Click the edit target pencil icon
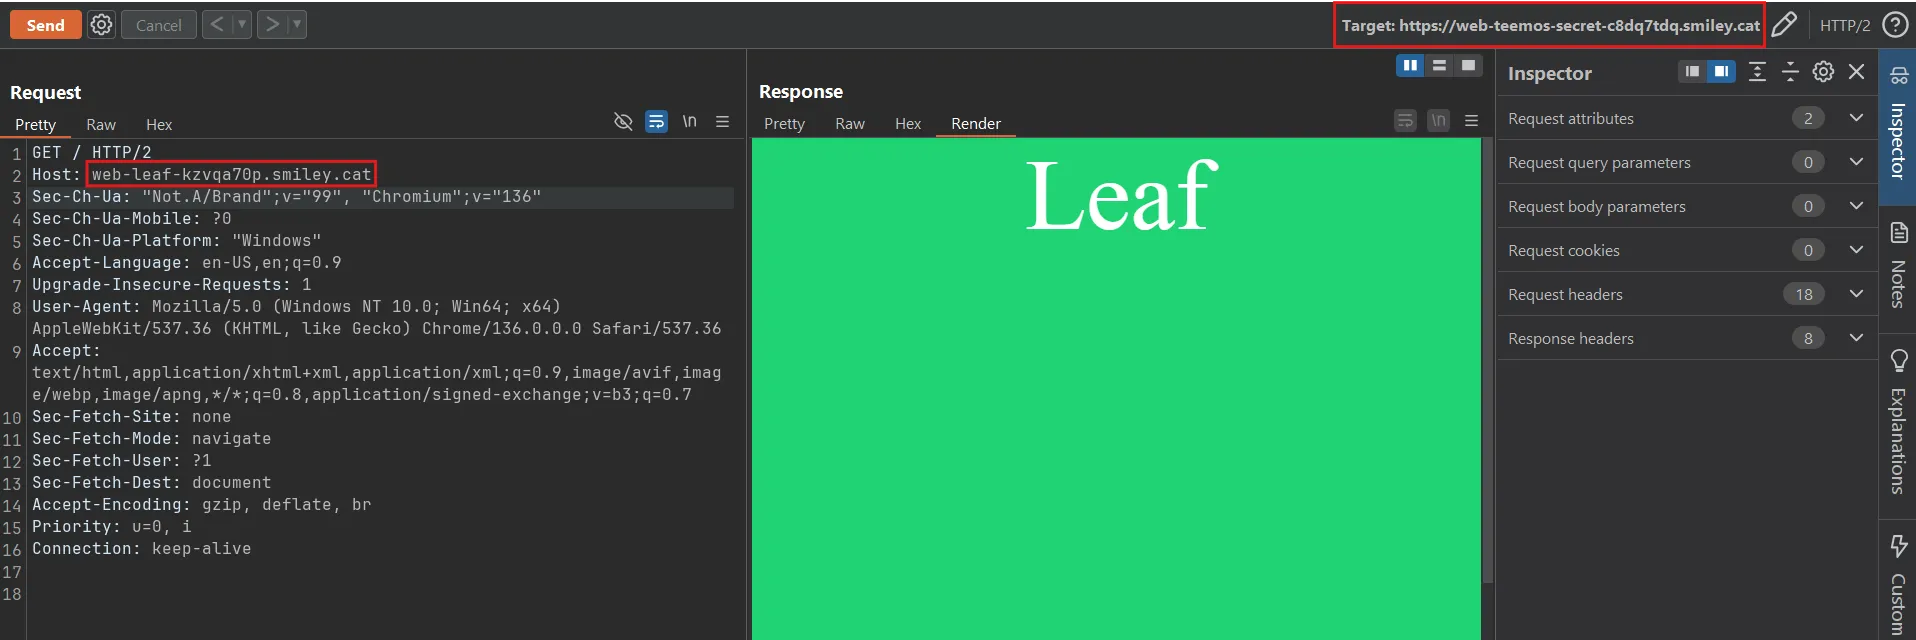 pos(1784,25)
